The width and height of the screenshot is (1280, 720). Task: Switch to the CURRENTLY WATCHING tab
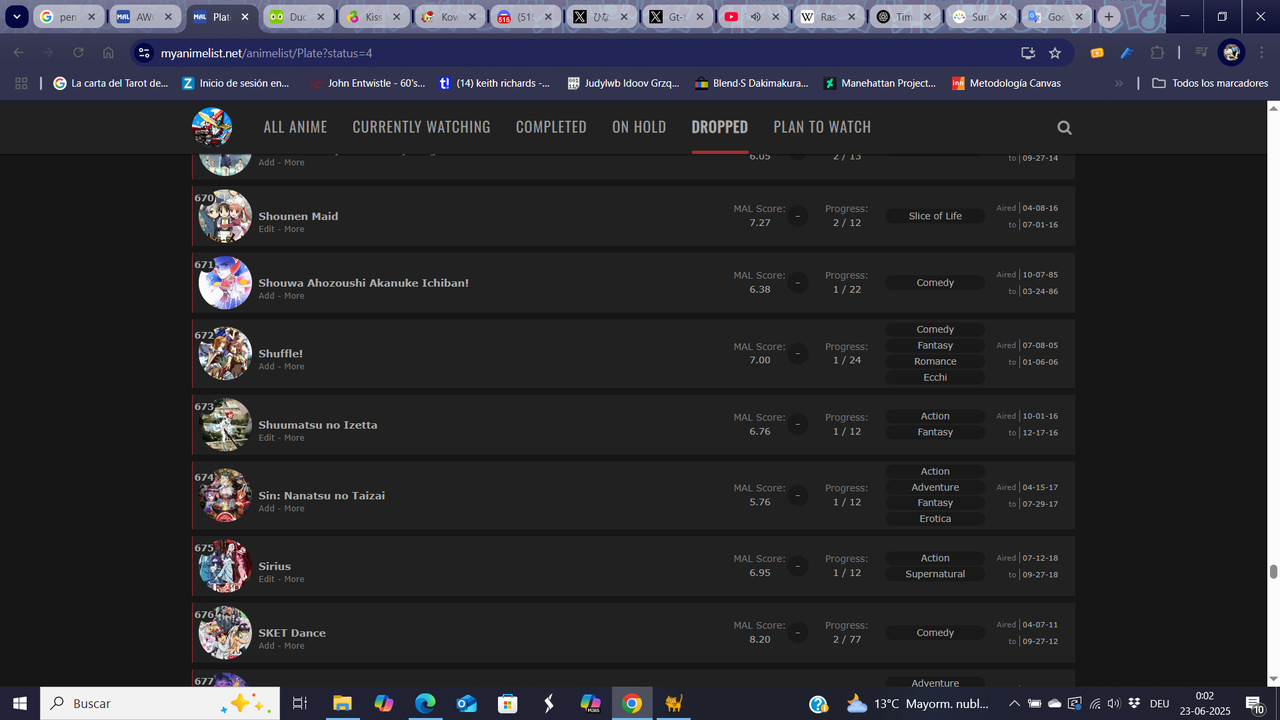[x=421, y=127]
